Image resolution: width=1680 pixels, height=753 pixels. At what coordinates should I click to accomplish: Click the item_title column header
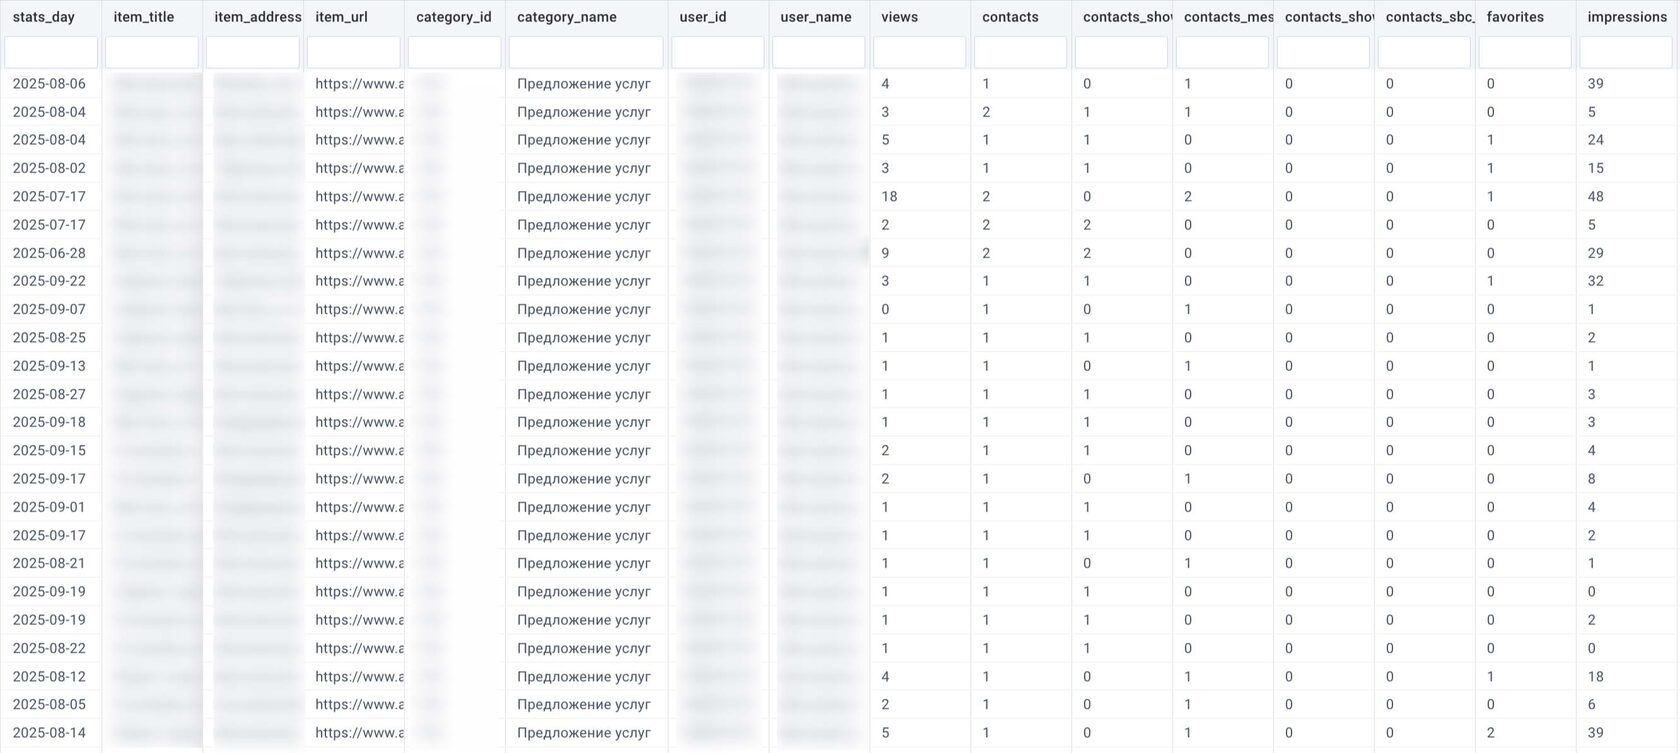click(144, 17)
